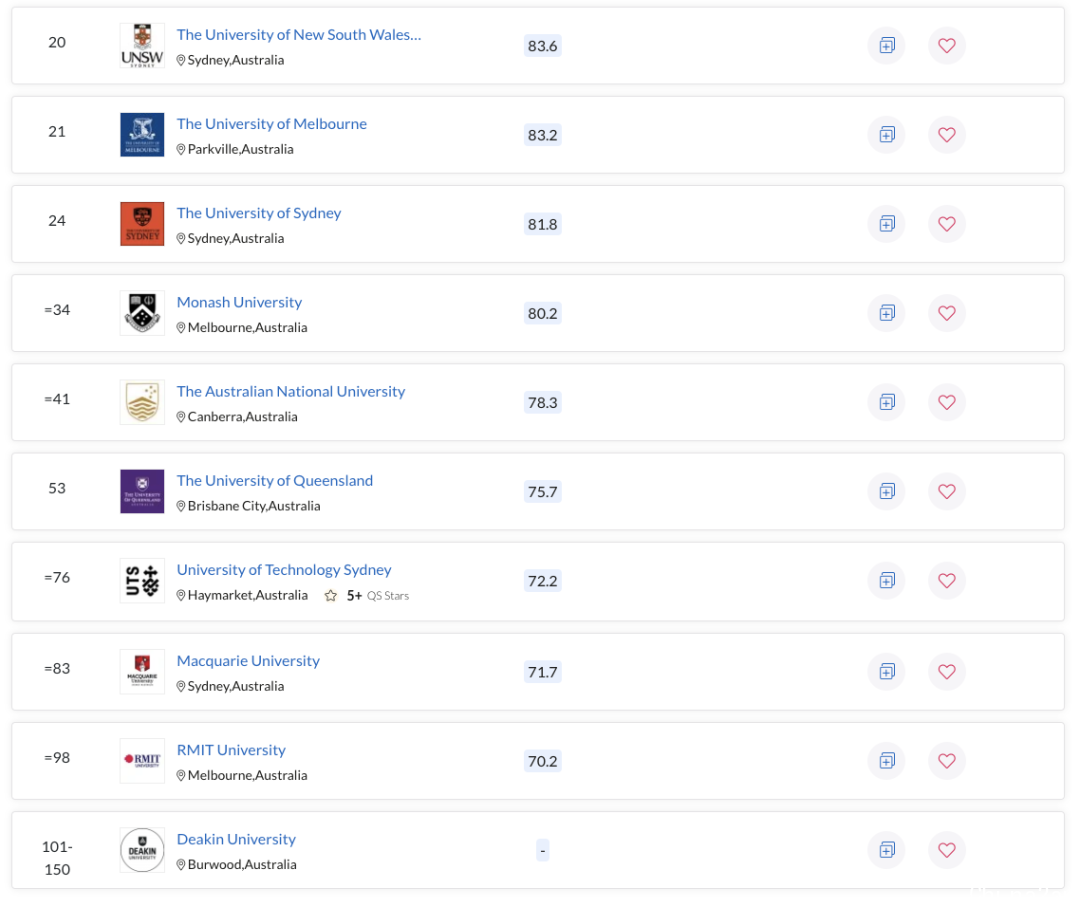
Task: Click the Deakin University logo
Action: tap(142, 850)
